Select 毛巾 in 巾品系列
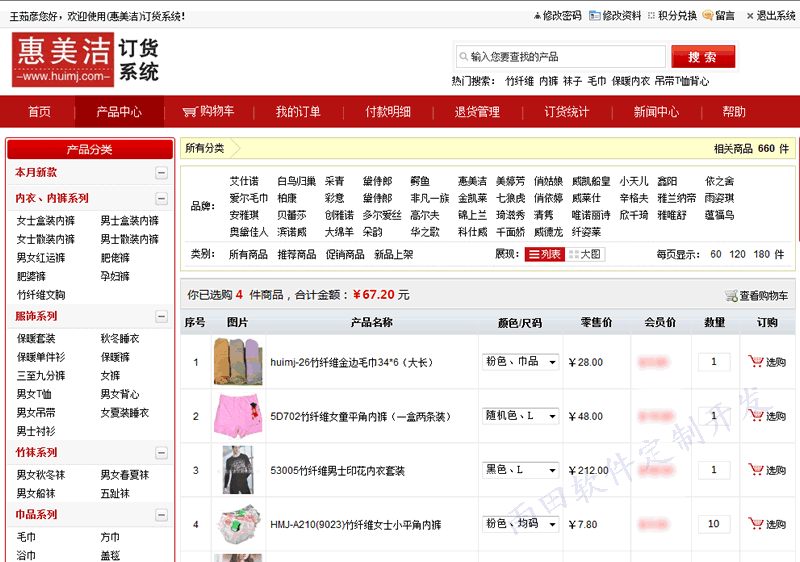 coord(26,537)
